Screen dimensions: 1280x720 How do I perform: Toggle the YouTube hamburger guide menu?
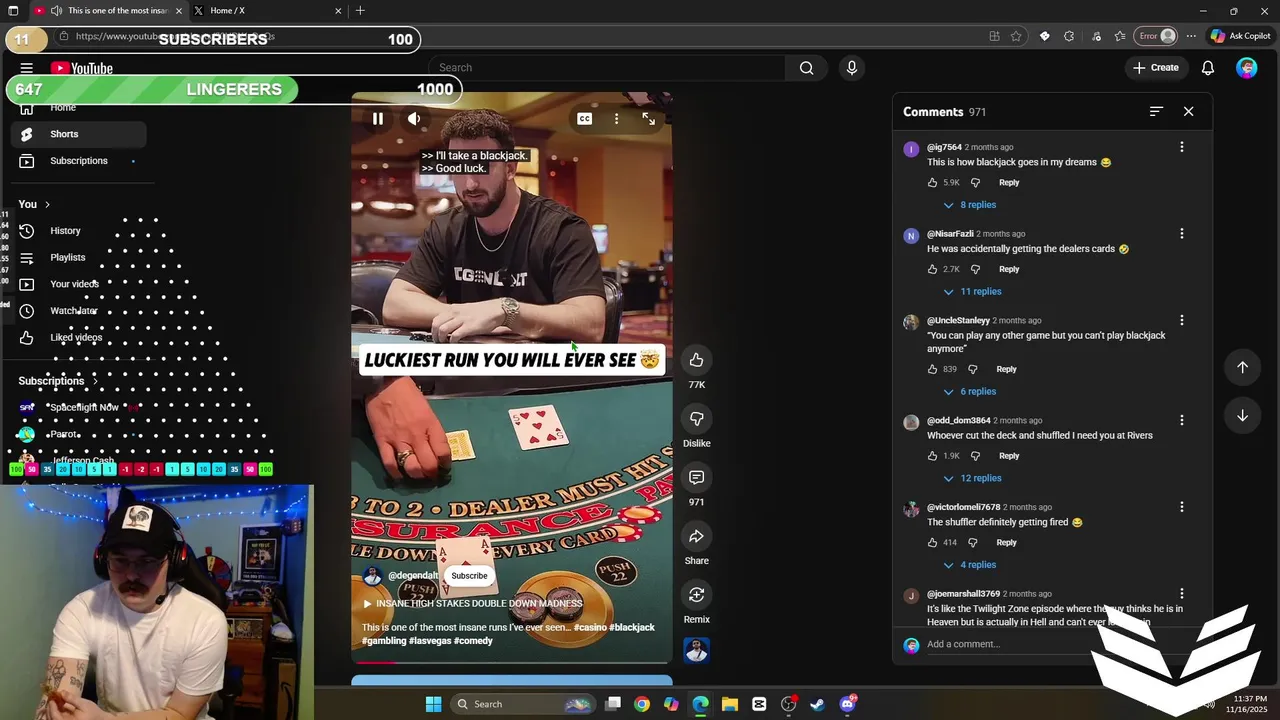[27, 69]
